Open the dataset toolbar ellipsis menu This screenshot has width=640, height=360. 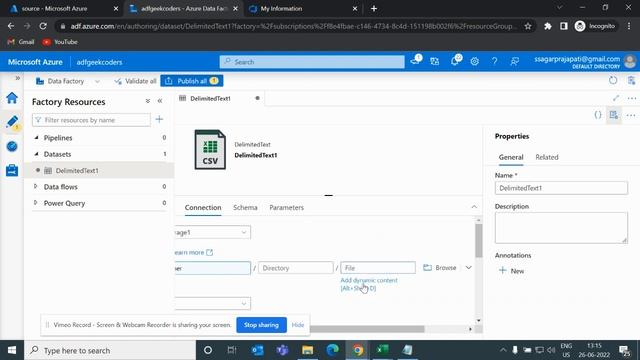pos(631,116)
